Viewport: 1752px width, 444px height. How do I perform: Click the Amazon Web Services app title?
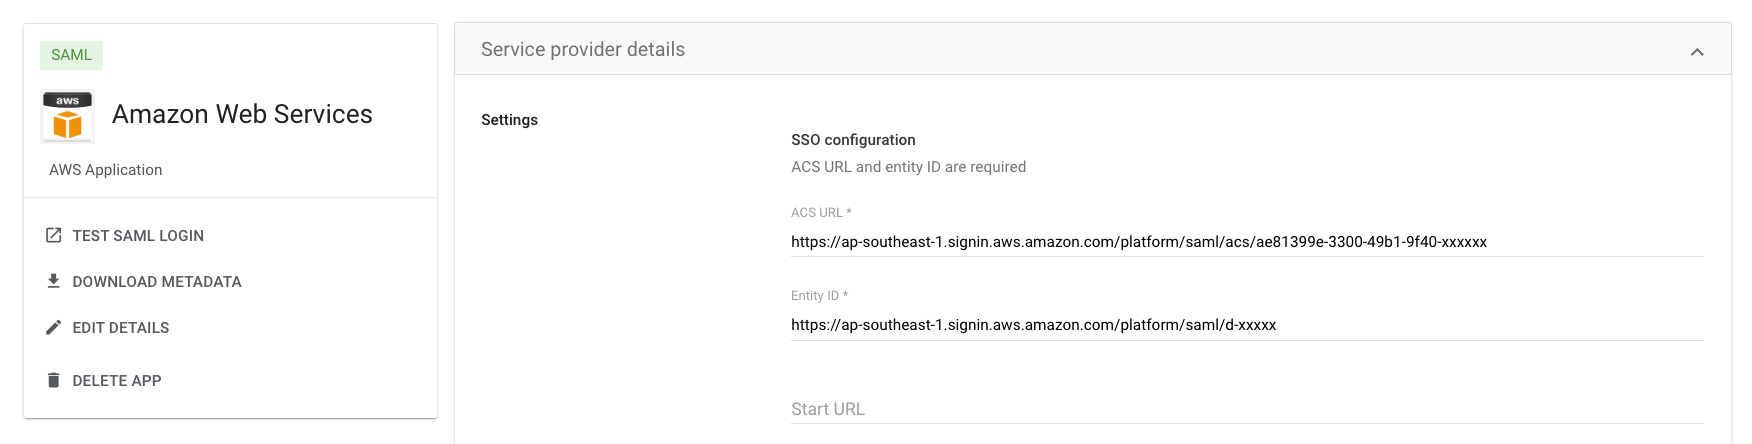click(x=242, y=114)
